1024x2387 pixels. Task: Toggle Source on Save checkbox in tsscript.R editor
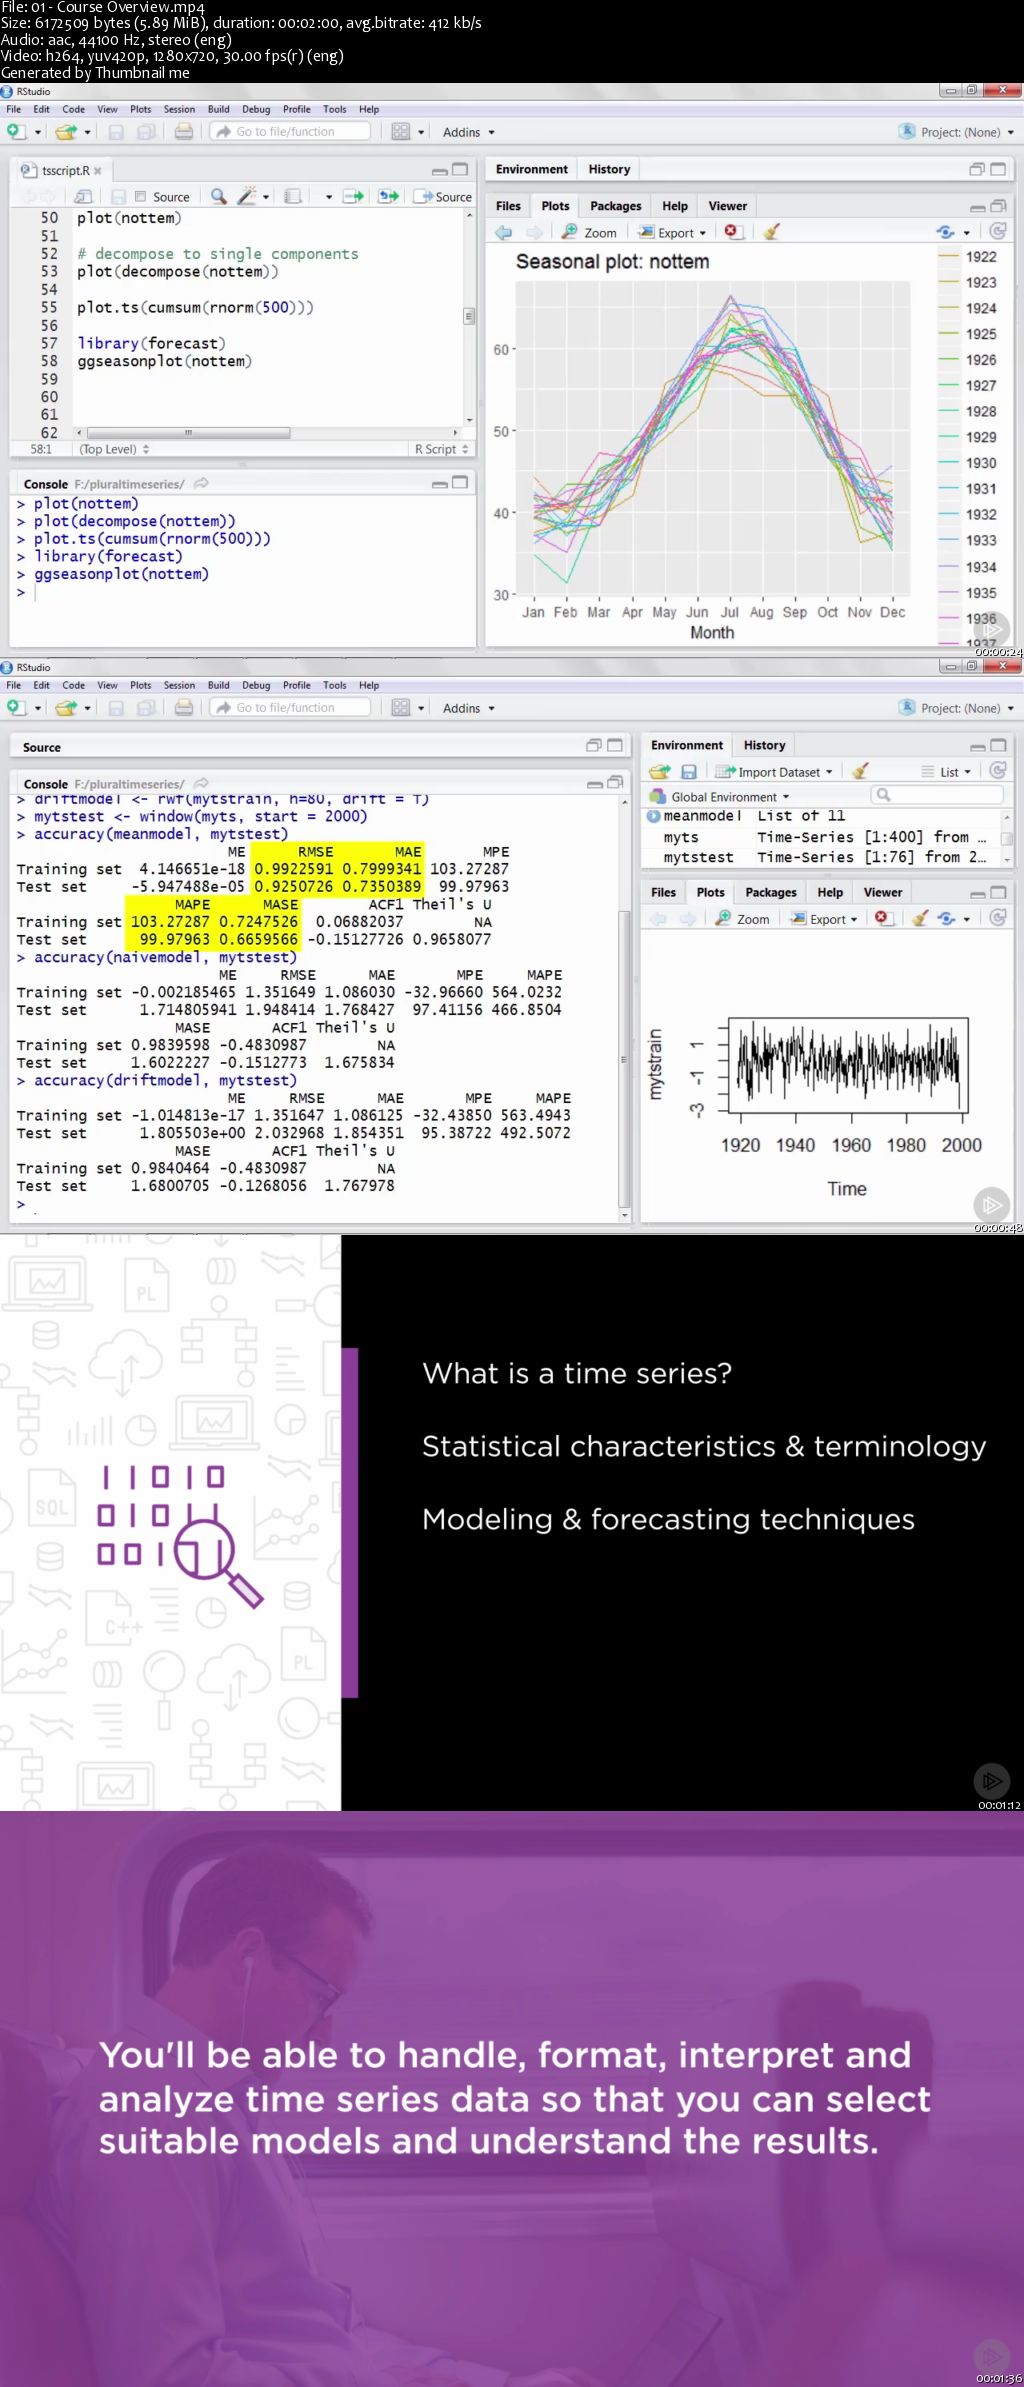click(x=140, y=197)
